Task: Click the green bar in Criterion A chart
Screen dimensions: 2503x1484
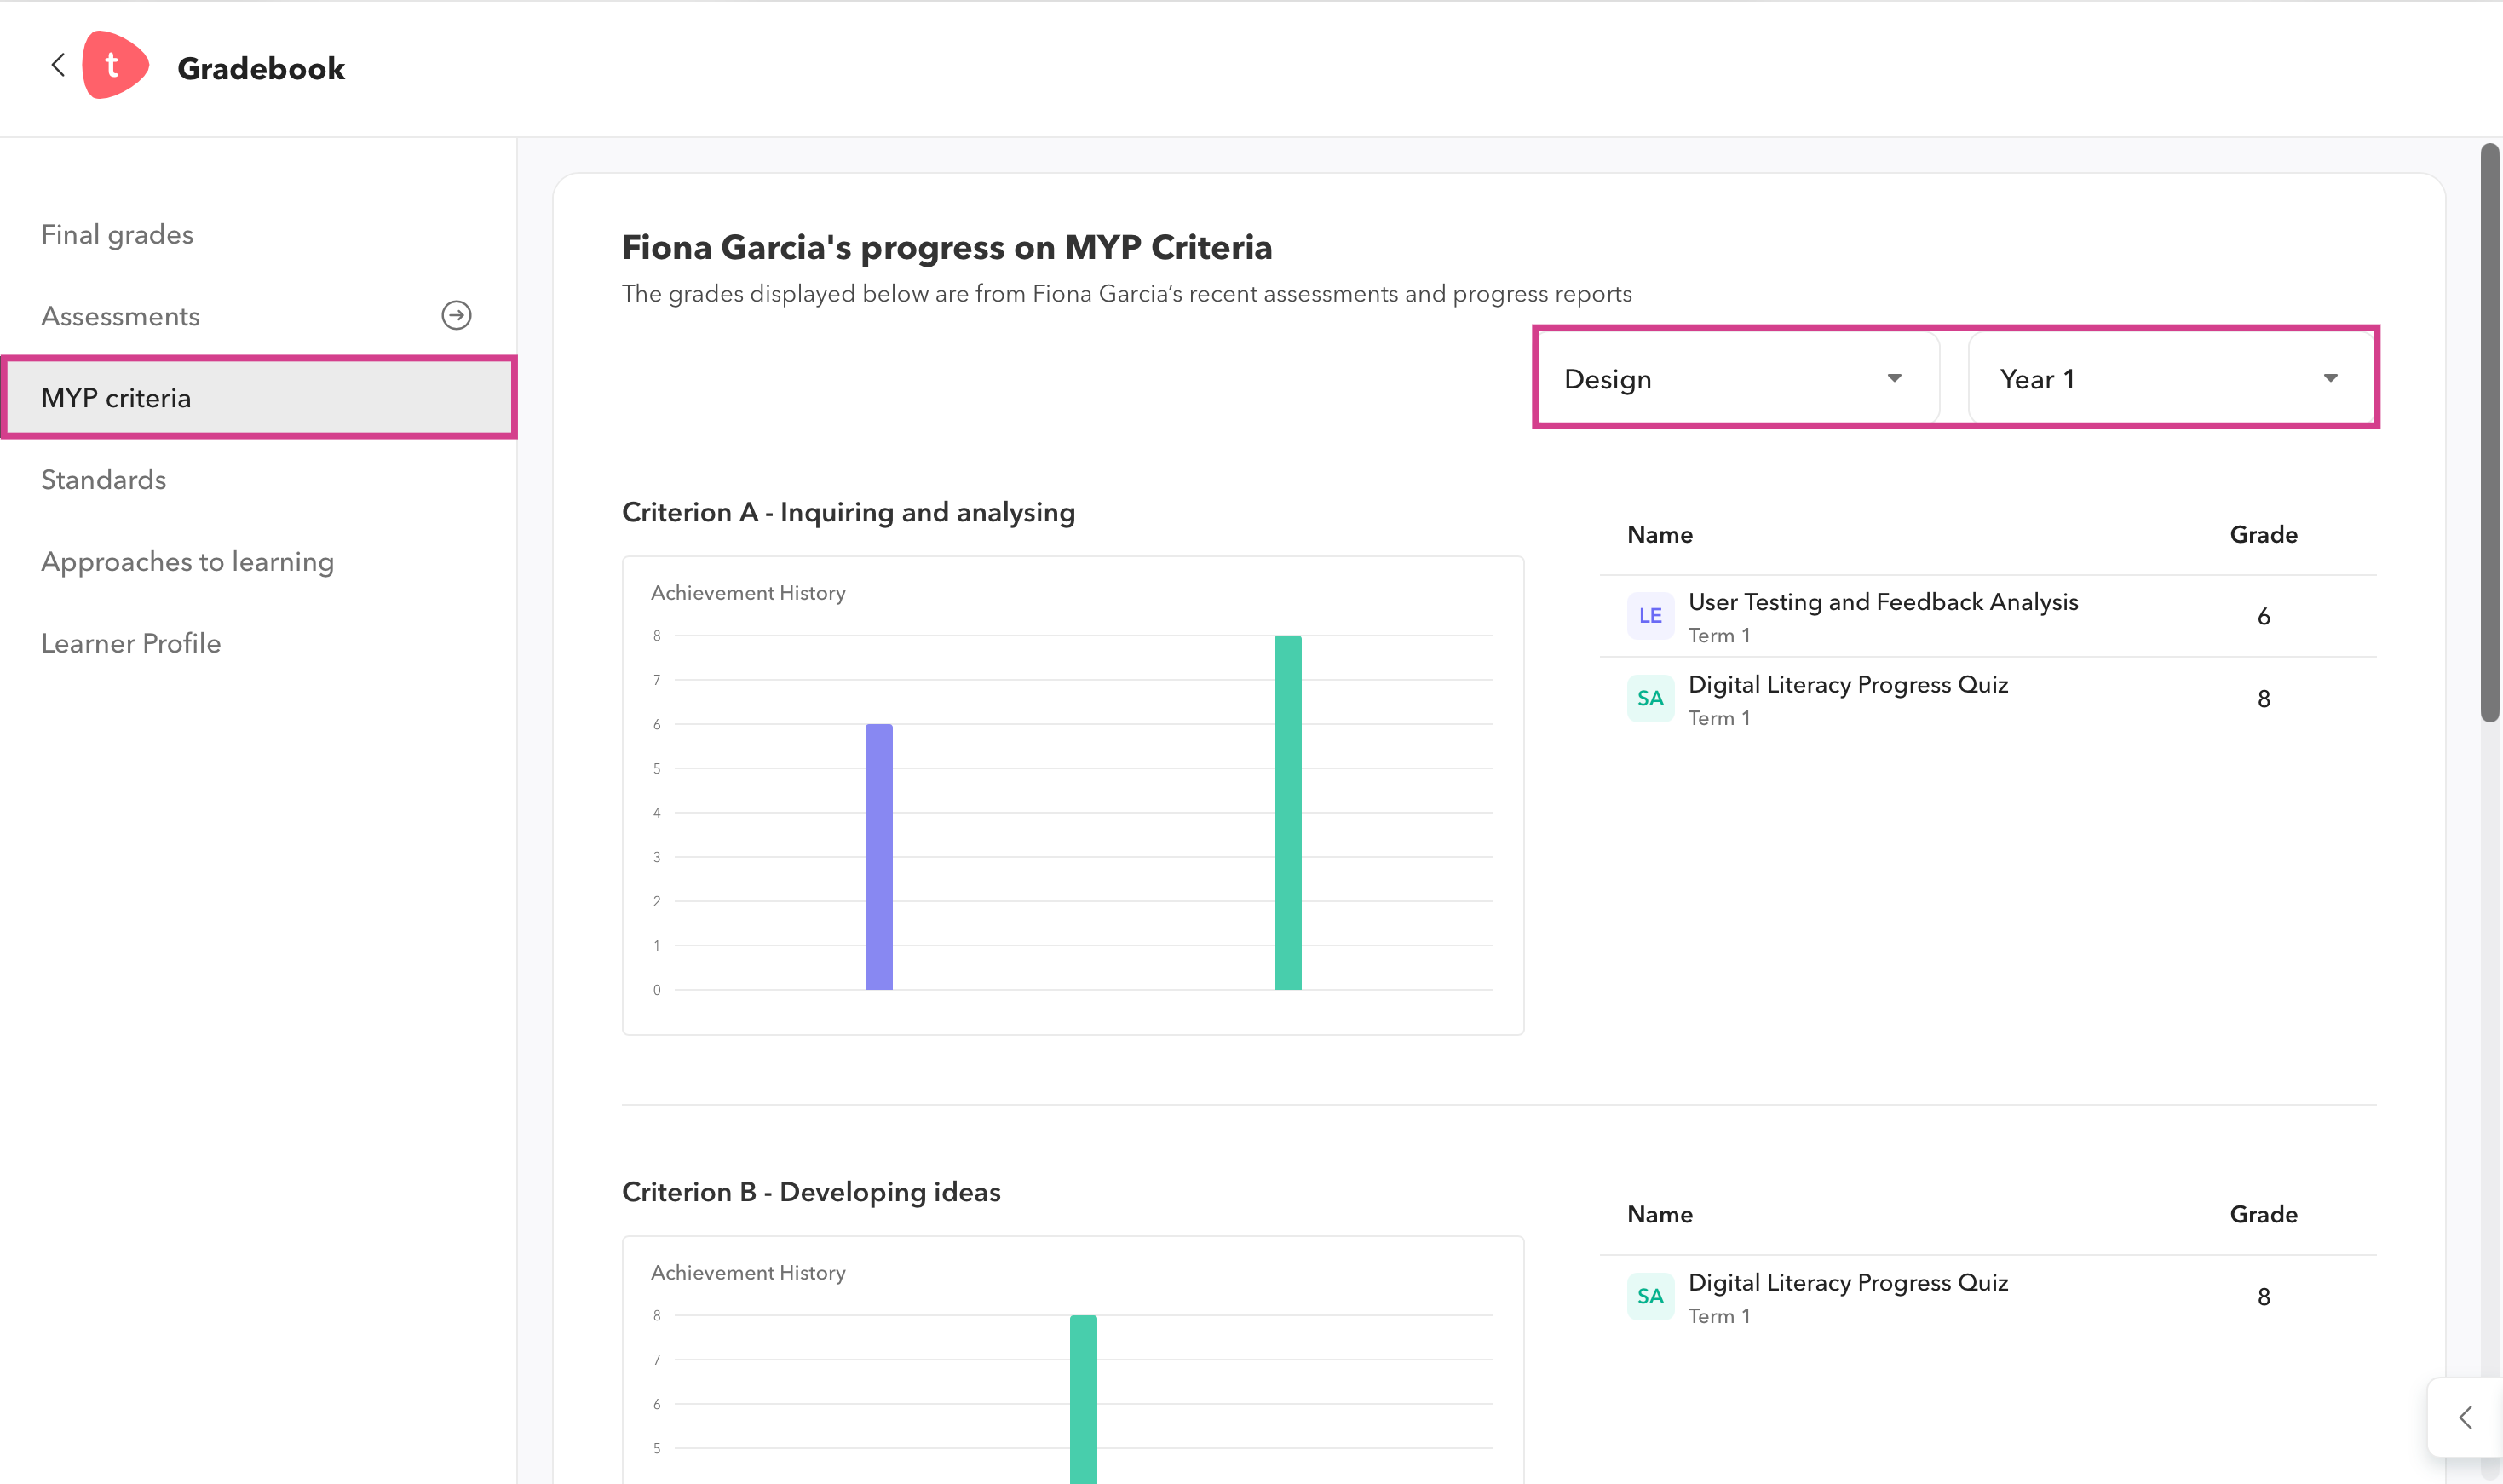Action: (1288, 813)
